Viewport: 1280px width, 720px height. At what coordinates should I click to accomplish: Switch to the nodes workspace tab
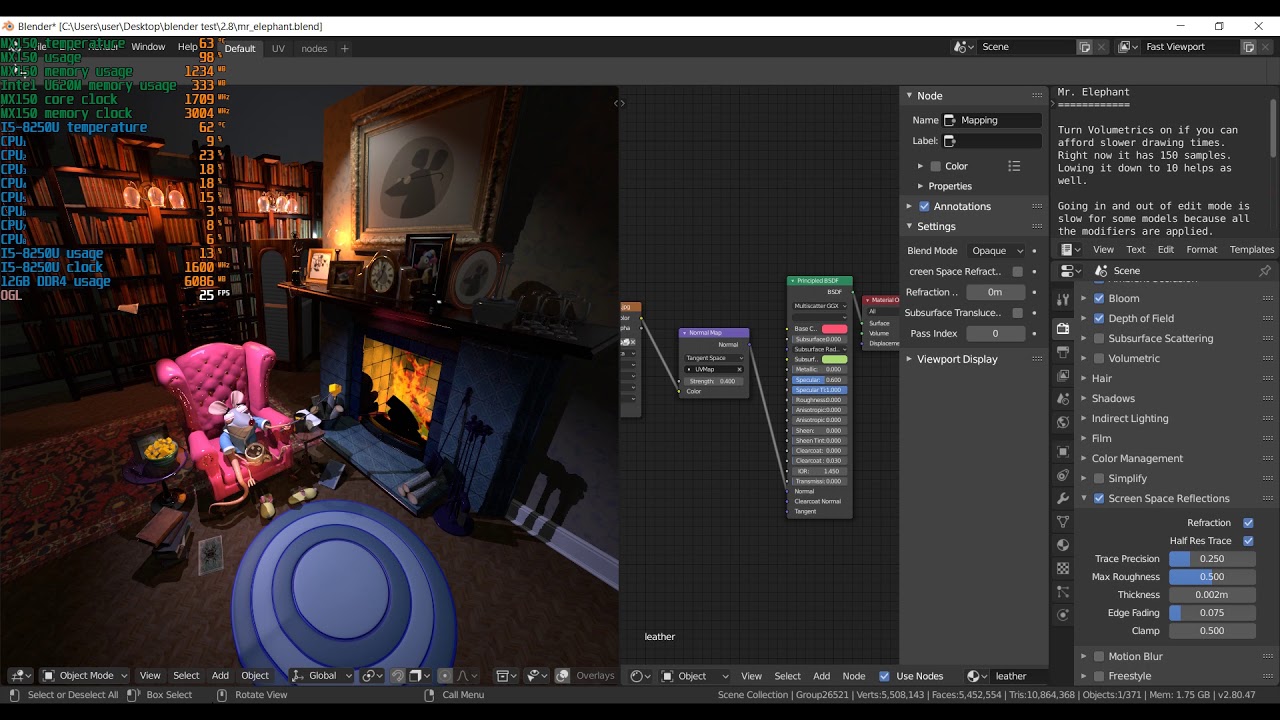point(314,48)
